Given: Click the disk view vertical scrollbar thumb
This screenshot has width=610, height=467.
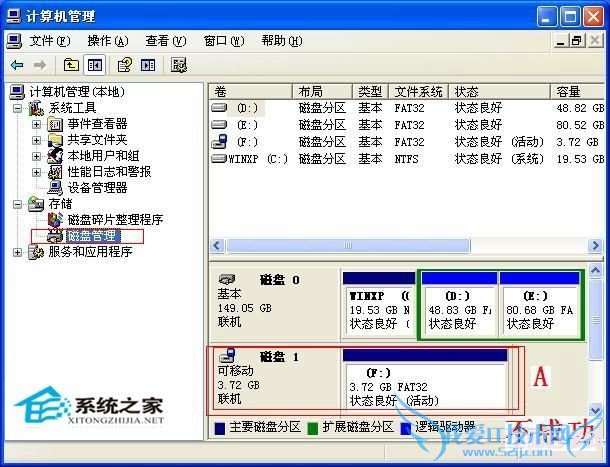Looking at the screenshot, I should click(x=596, y=320).
